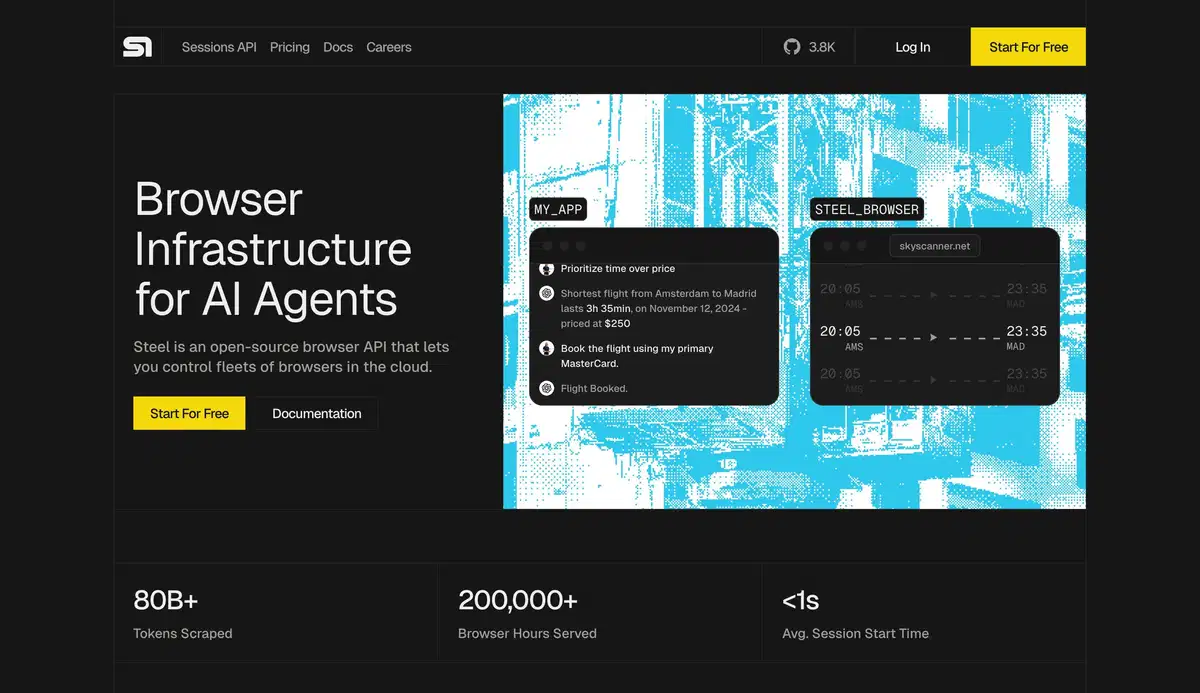Click AI icon beside Shortest flight message

[x=546, y=293]
